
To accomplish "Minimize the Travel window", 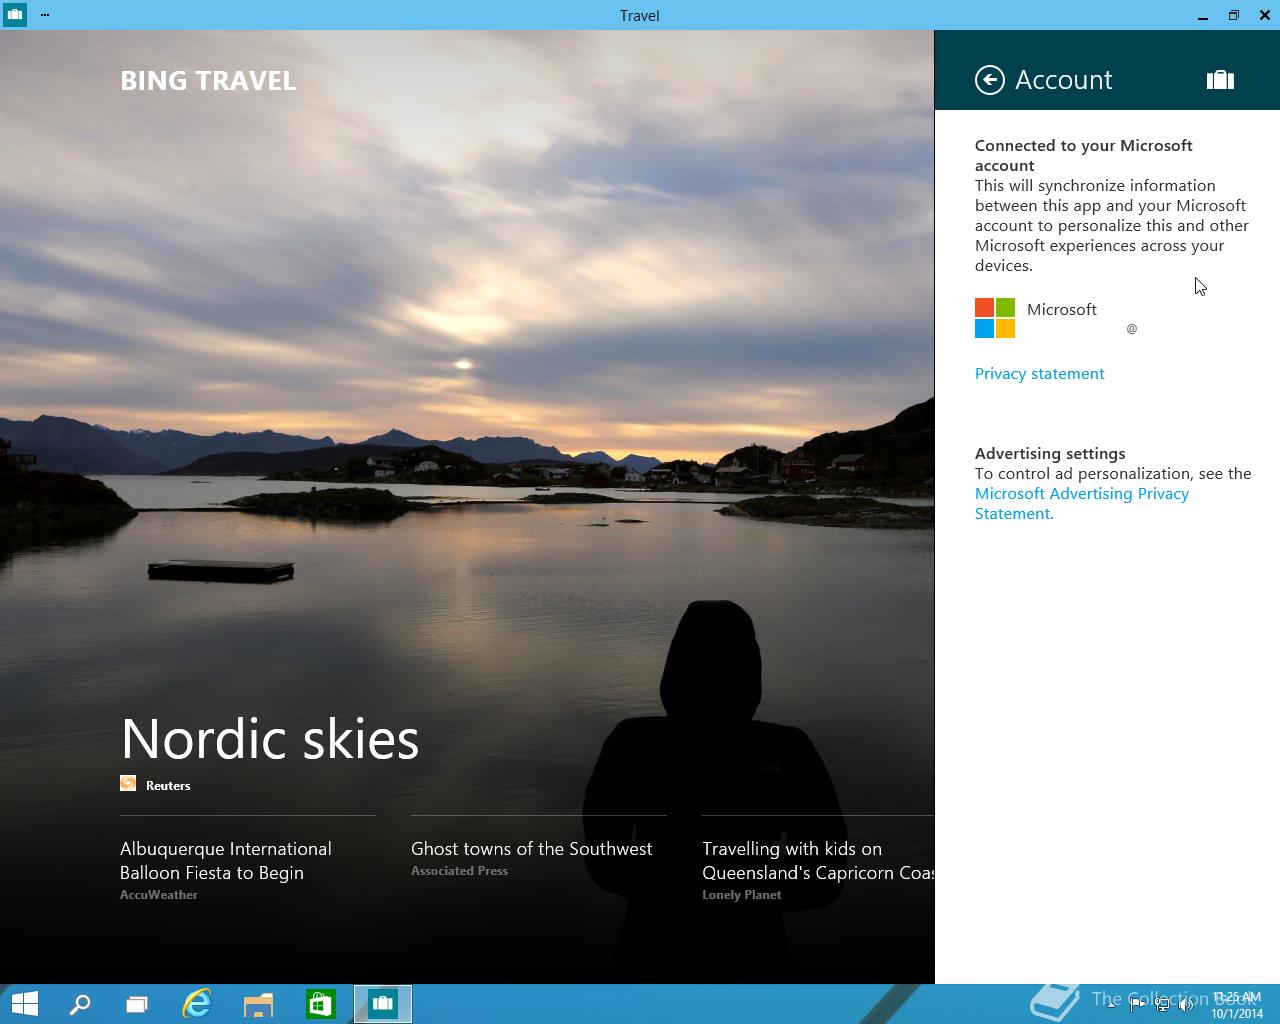I will pos(1202,15).
